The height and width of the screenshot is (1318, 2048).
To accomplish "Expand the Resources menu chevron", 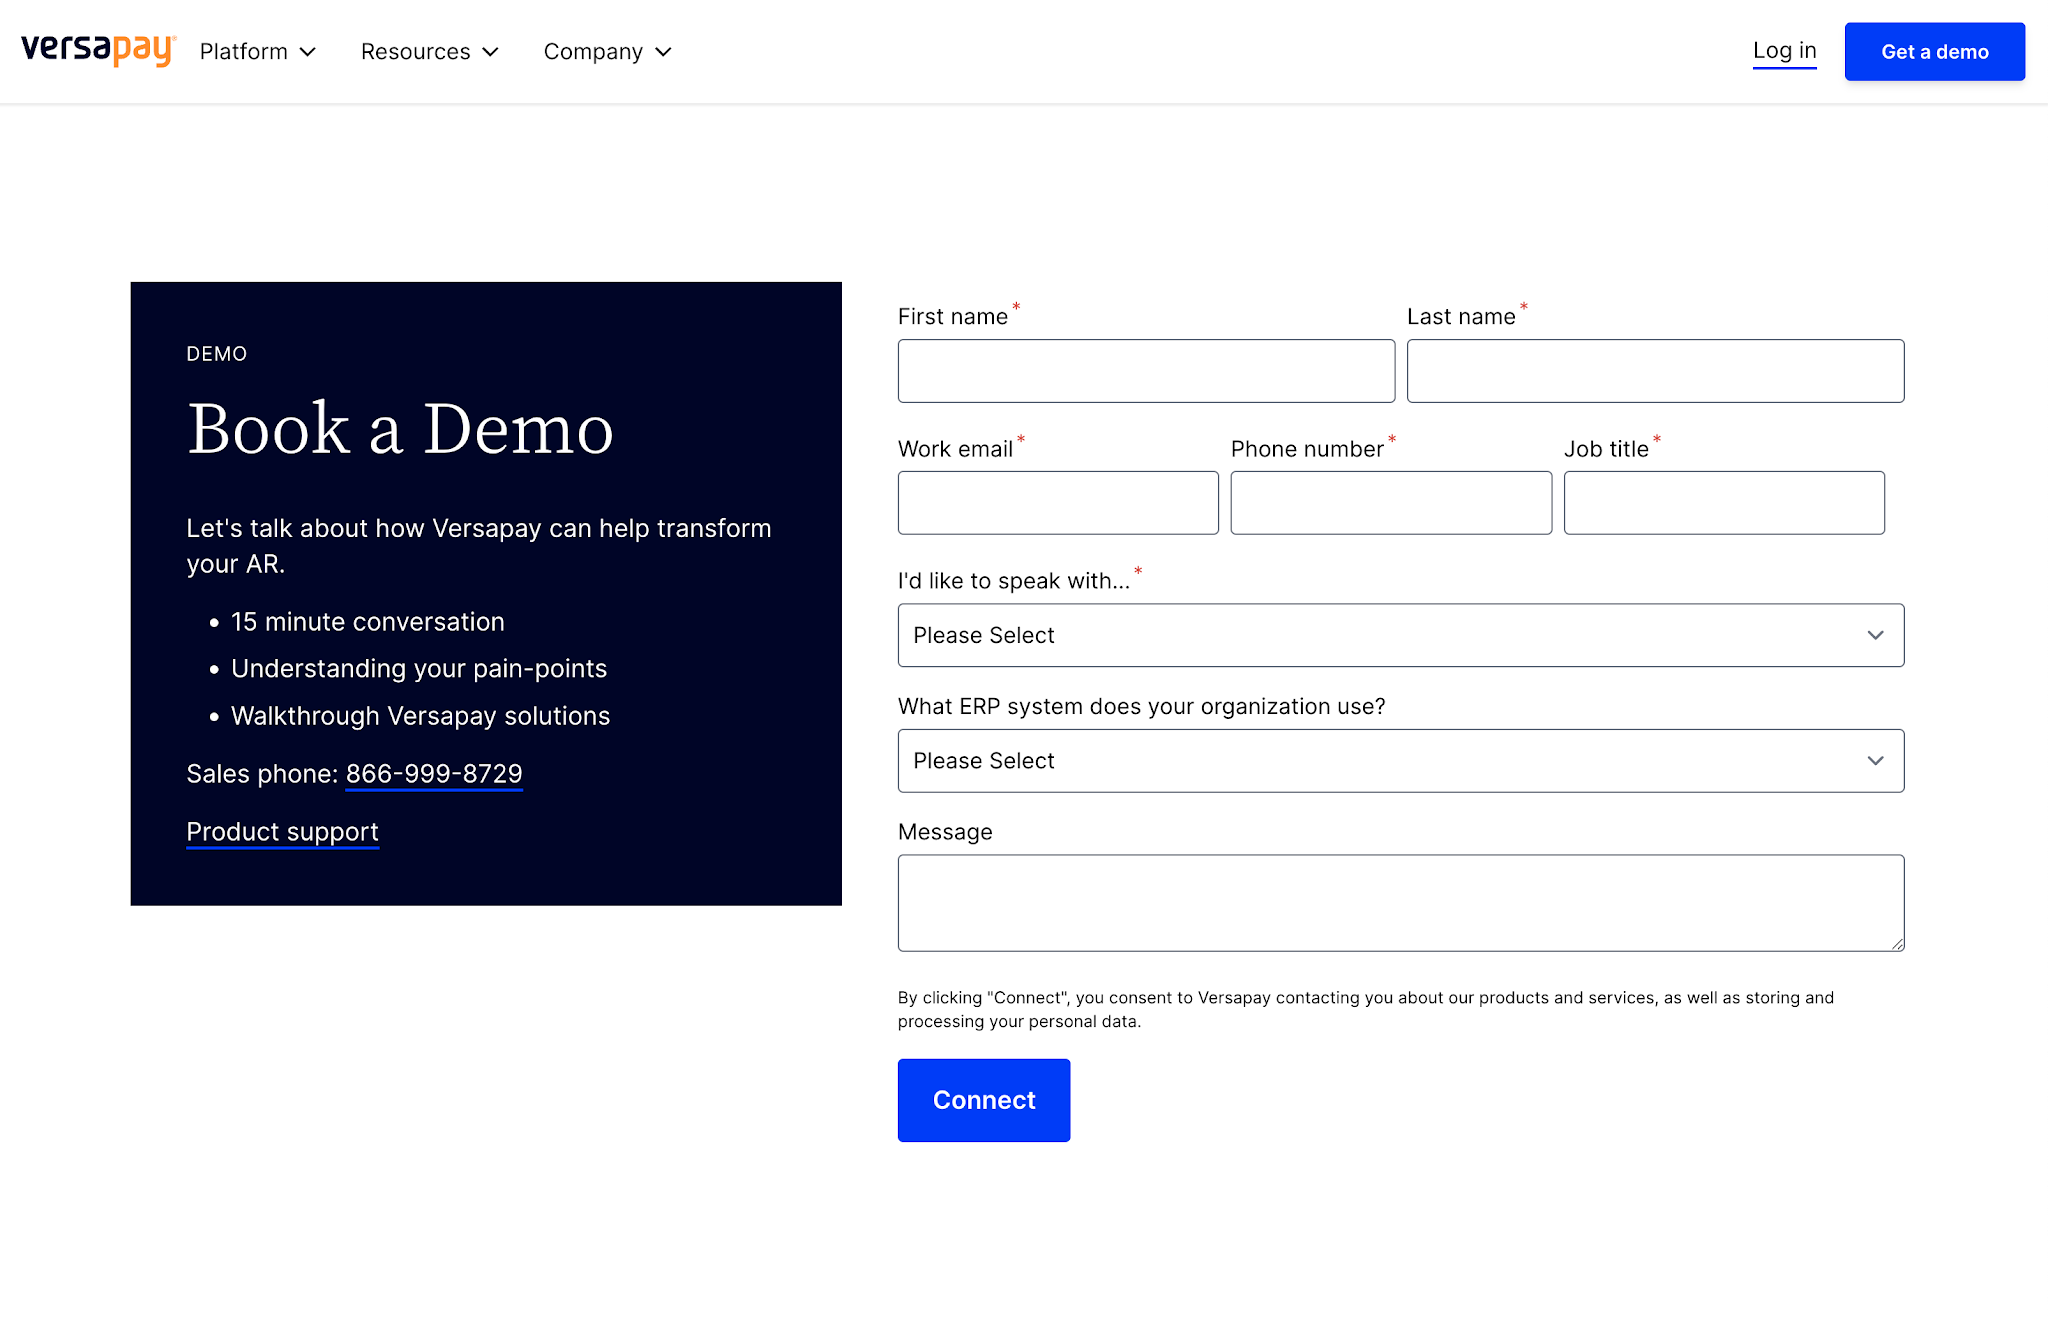I will click(x=490, y=52).
